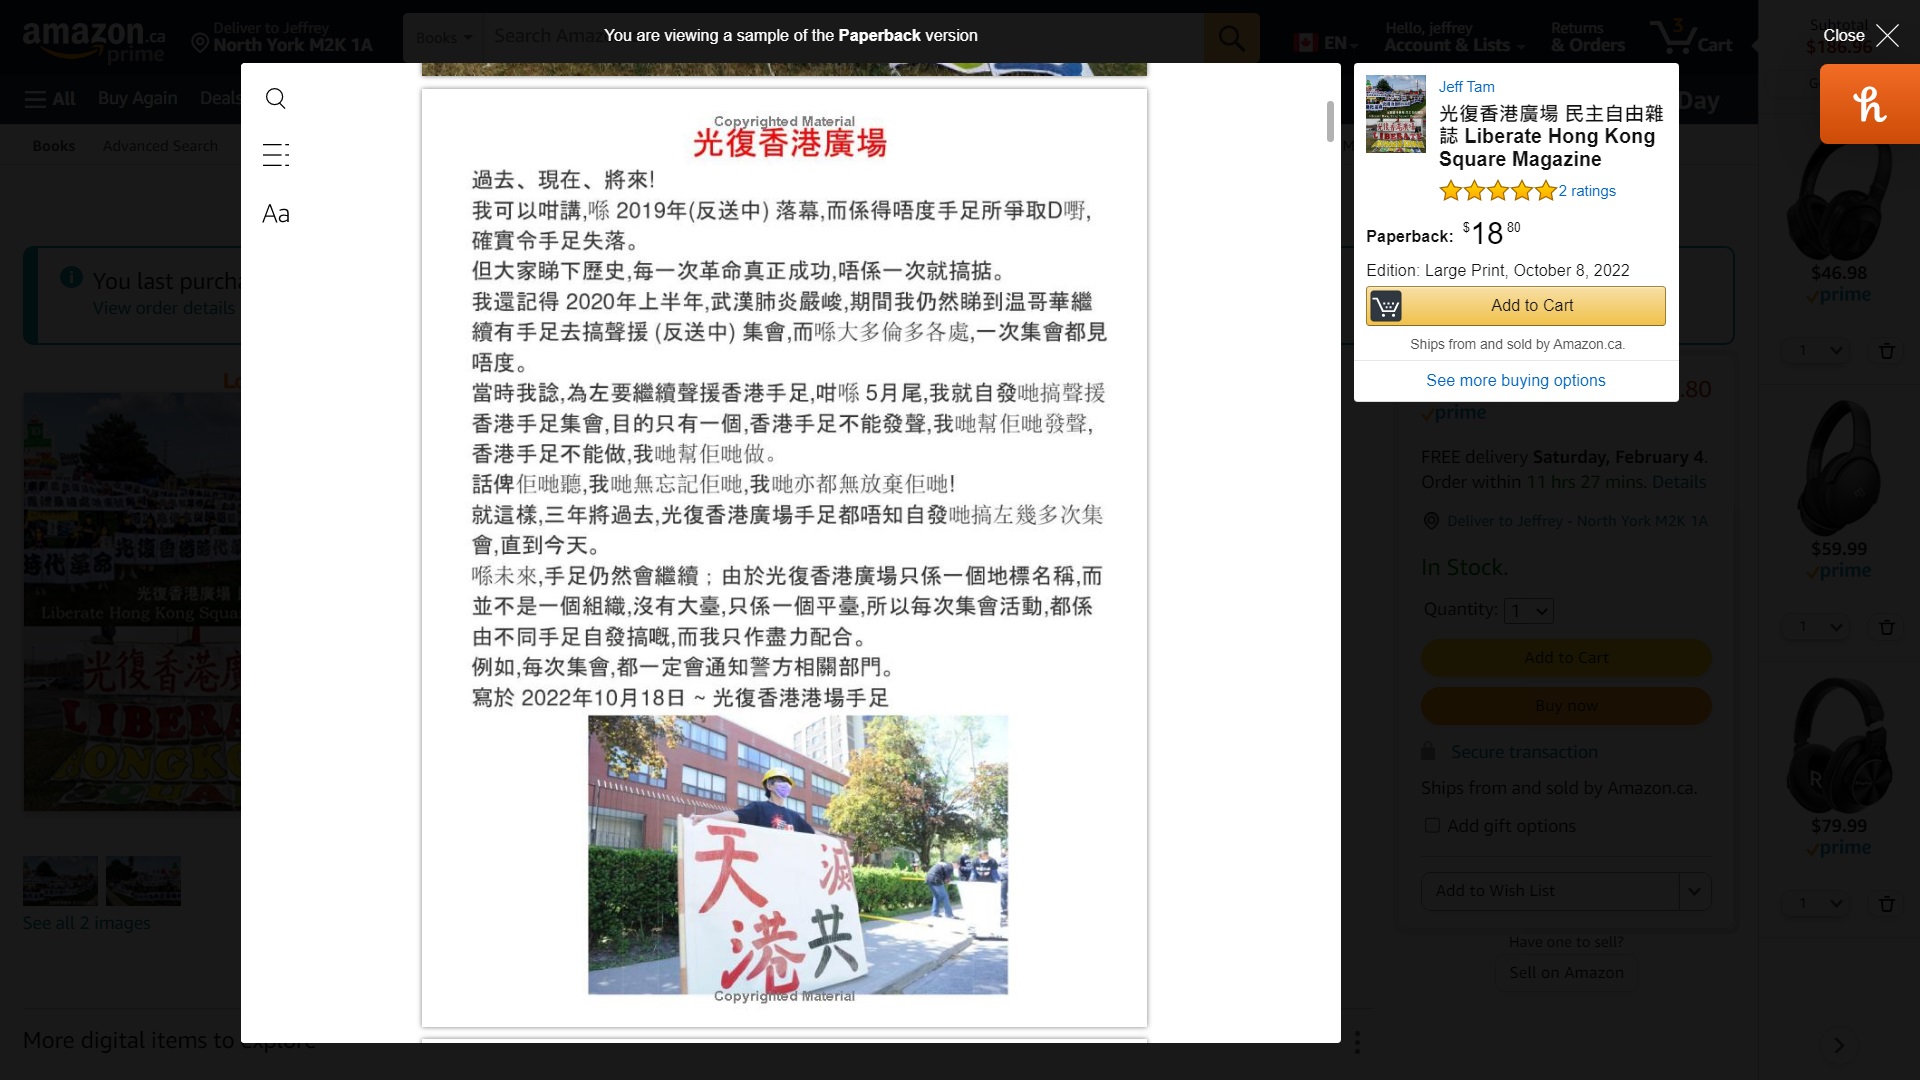Click $79.99 headphones image in cart sidebar
1920x1080 pixels.
1838,745
